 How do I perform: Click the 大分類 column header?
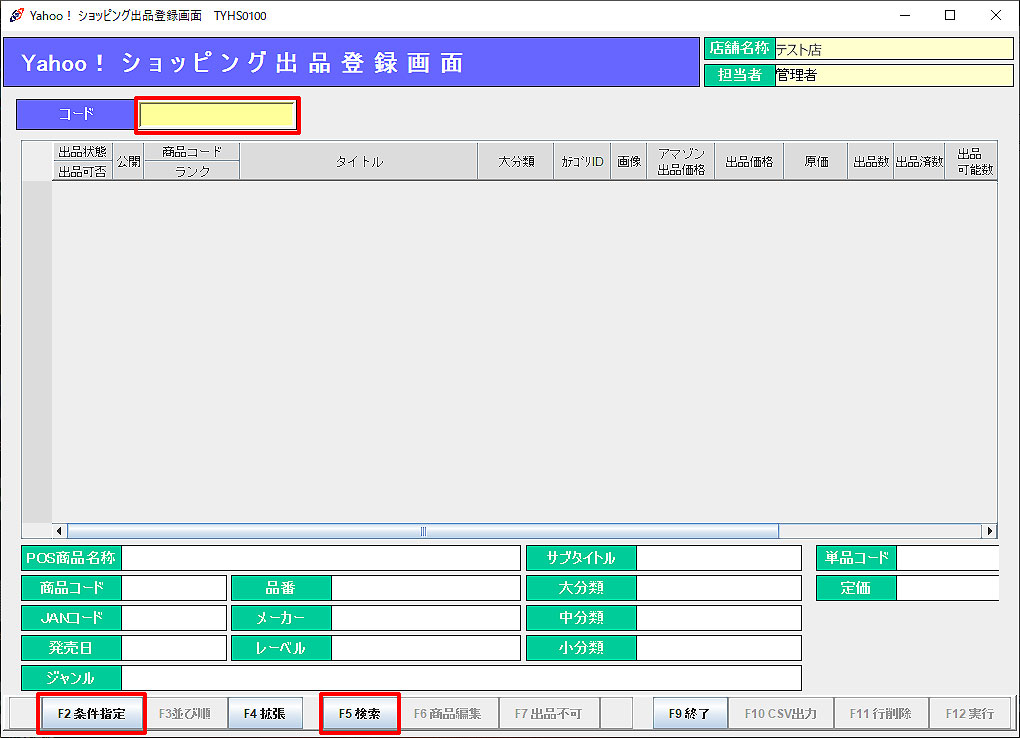(516, 161)
